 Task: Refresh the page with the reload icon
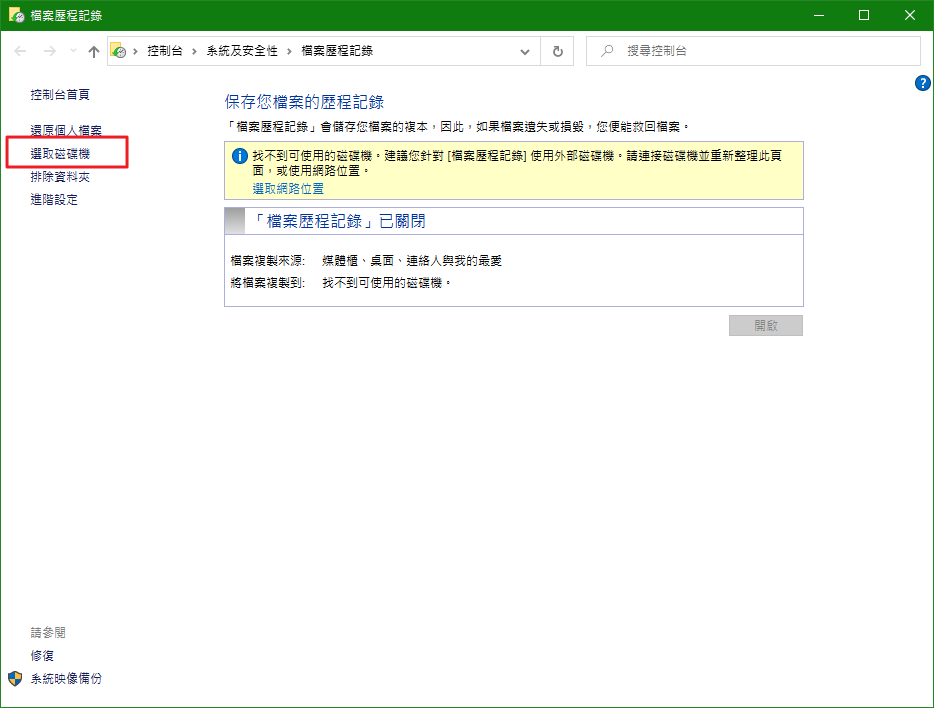[x=558, y=51]
